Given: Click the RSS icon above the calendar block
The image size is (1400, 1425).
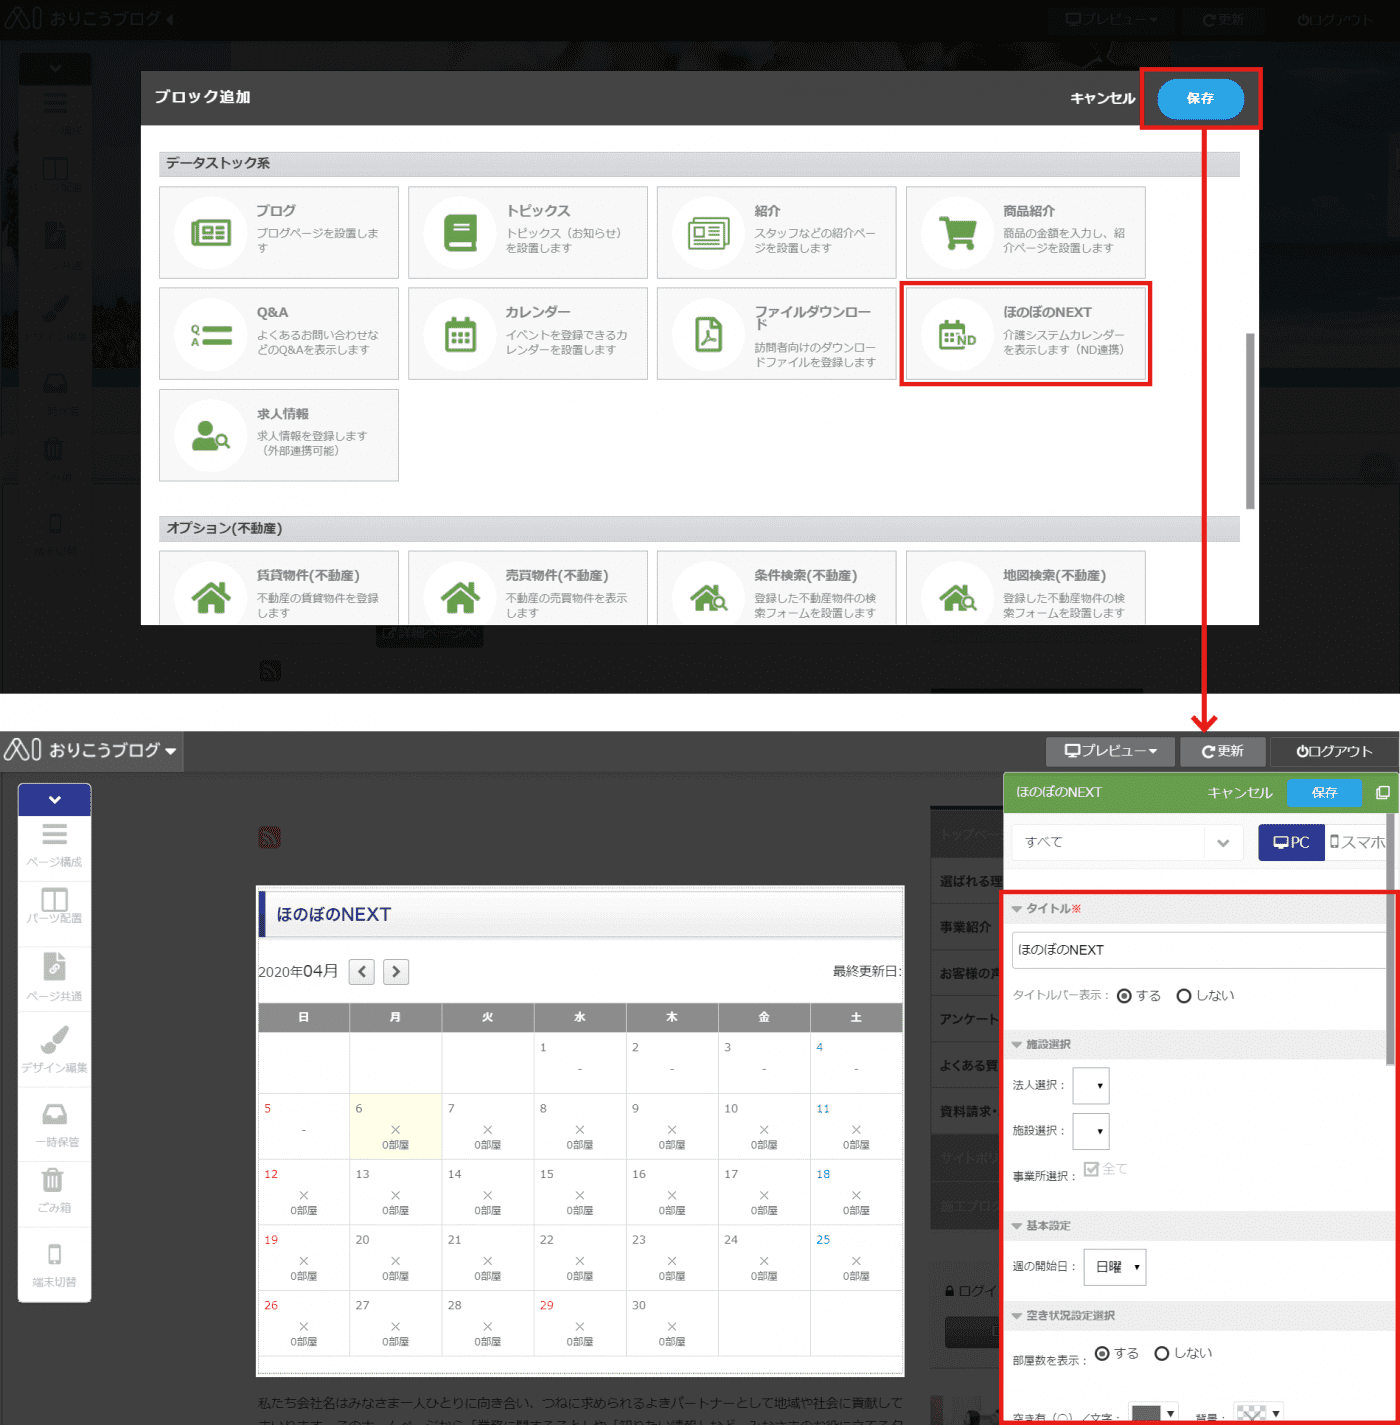Looking at the screenshot, I should pyautogui.click(x=270, y=837).
